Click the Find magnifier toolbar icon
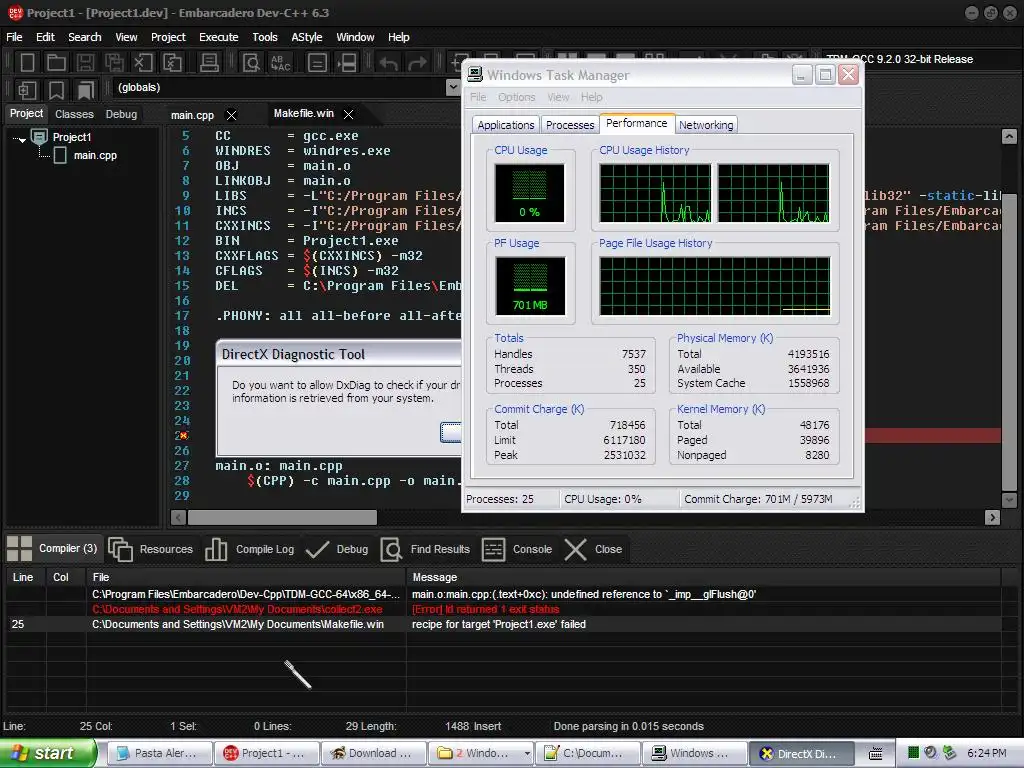1024x768 pixels. (x=251, y=63)
